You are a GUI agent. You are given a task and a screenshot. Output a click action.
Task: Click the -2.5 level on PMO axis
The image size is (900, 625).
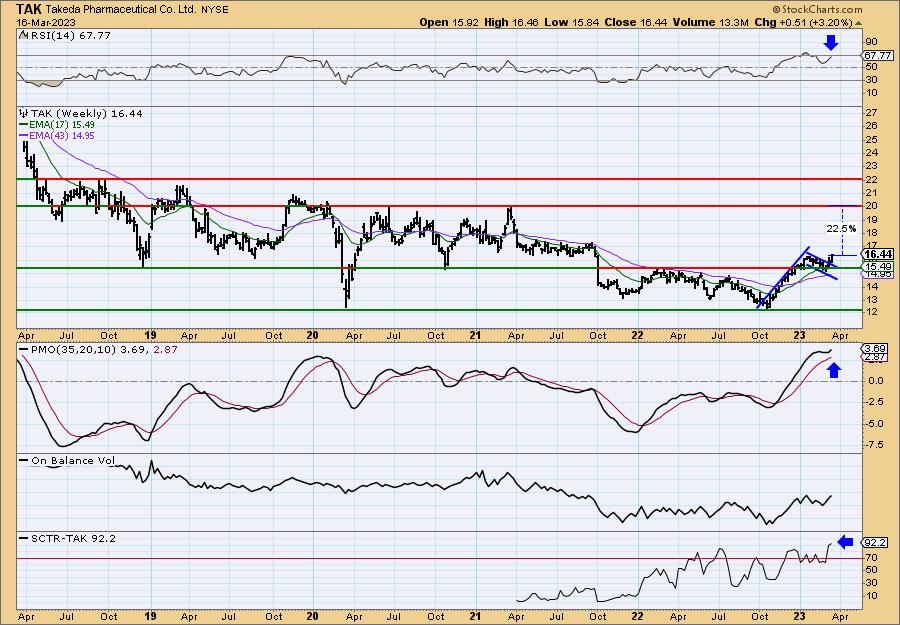click(x=875, y=402)
